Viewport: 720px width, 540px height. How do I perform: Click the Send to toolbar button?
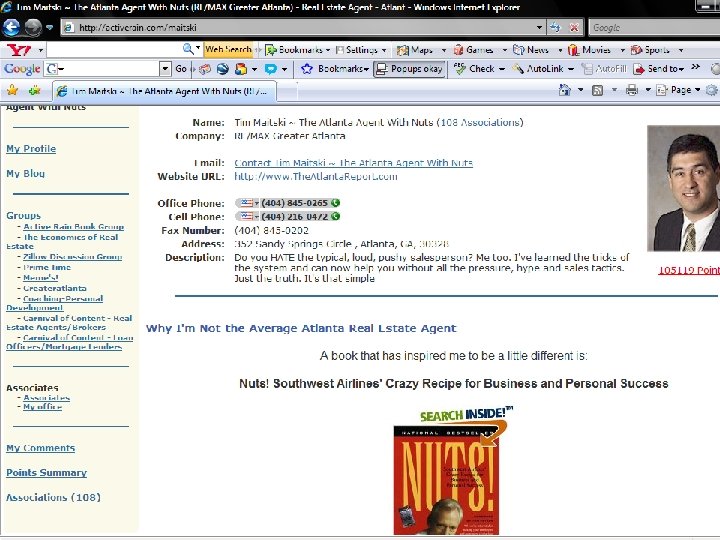pos(658,69)
